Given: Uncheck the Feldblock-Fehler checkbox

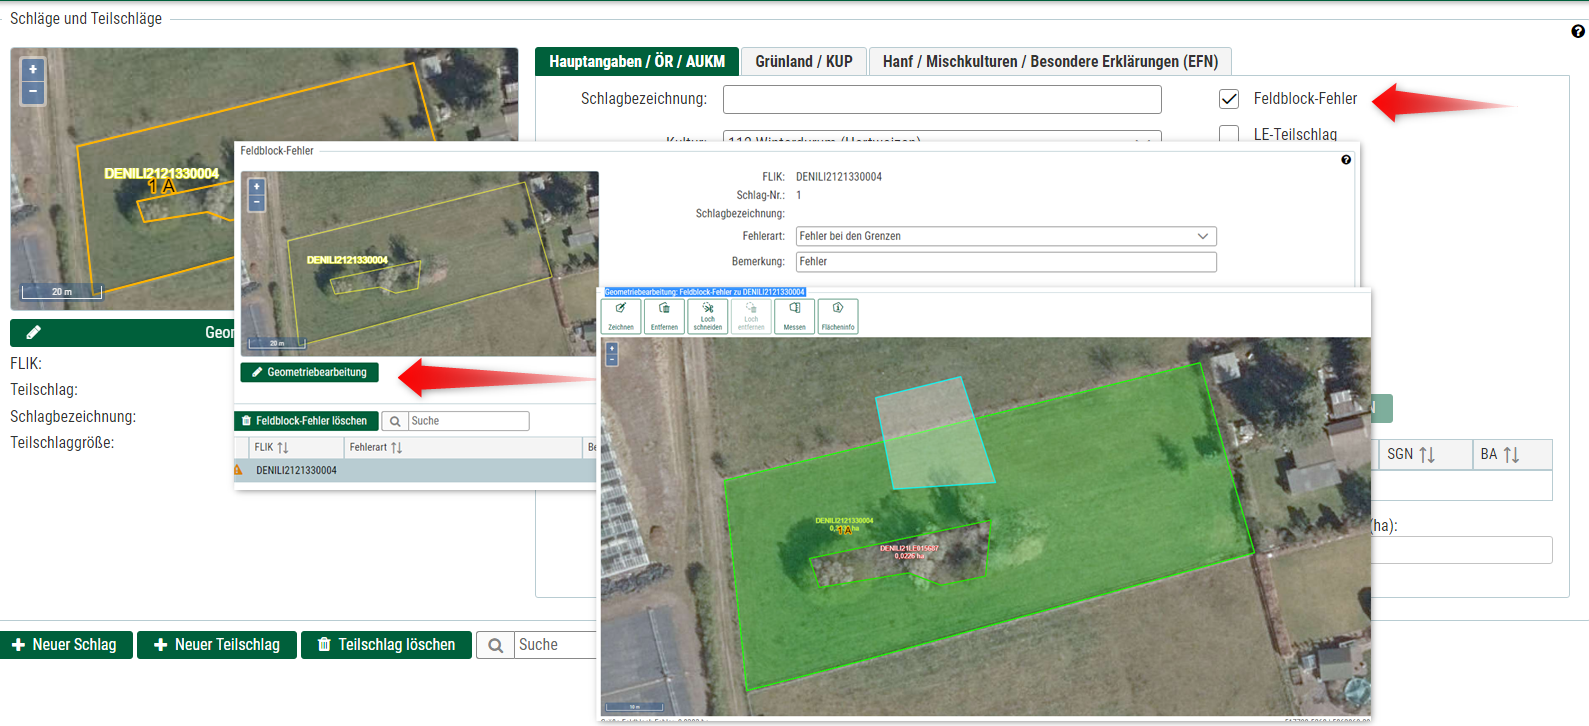Looking at the screenshot, I should [x=1229, y=99].
